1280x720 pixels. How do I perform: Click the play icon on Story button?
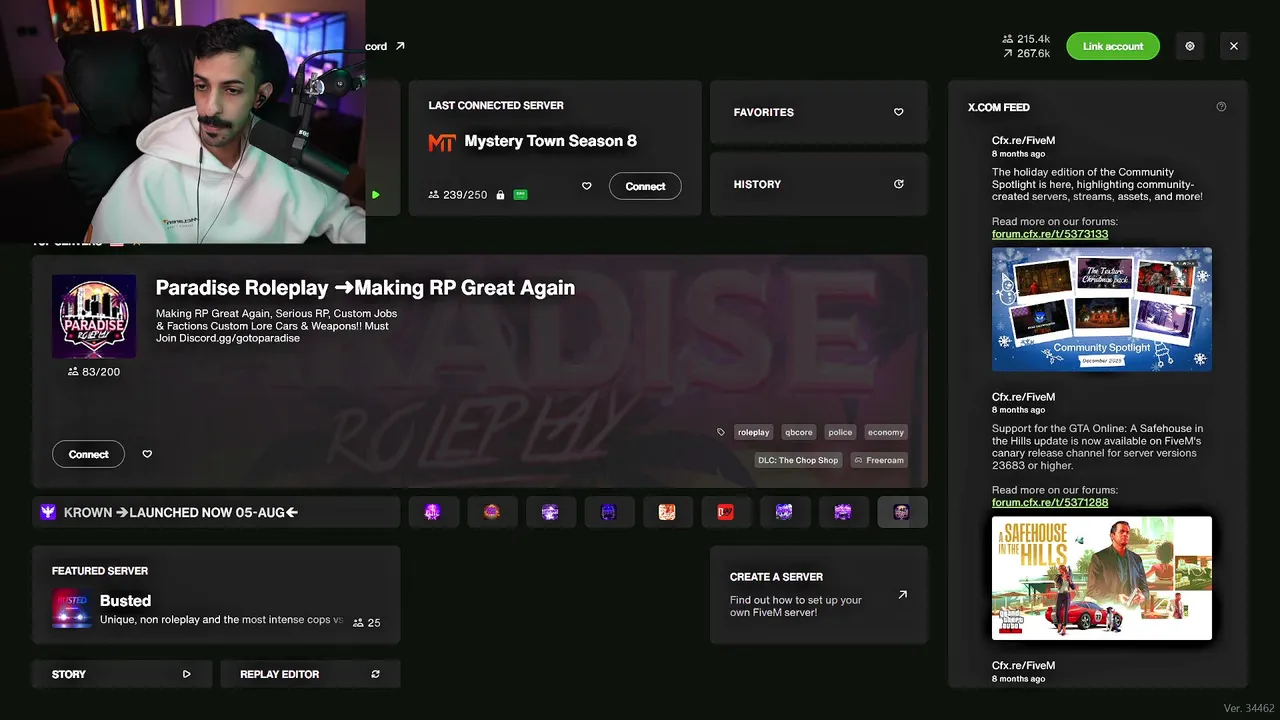[186, 674]
